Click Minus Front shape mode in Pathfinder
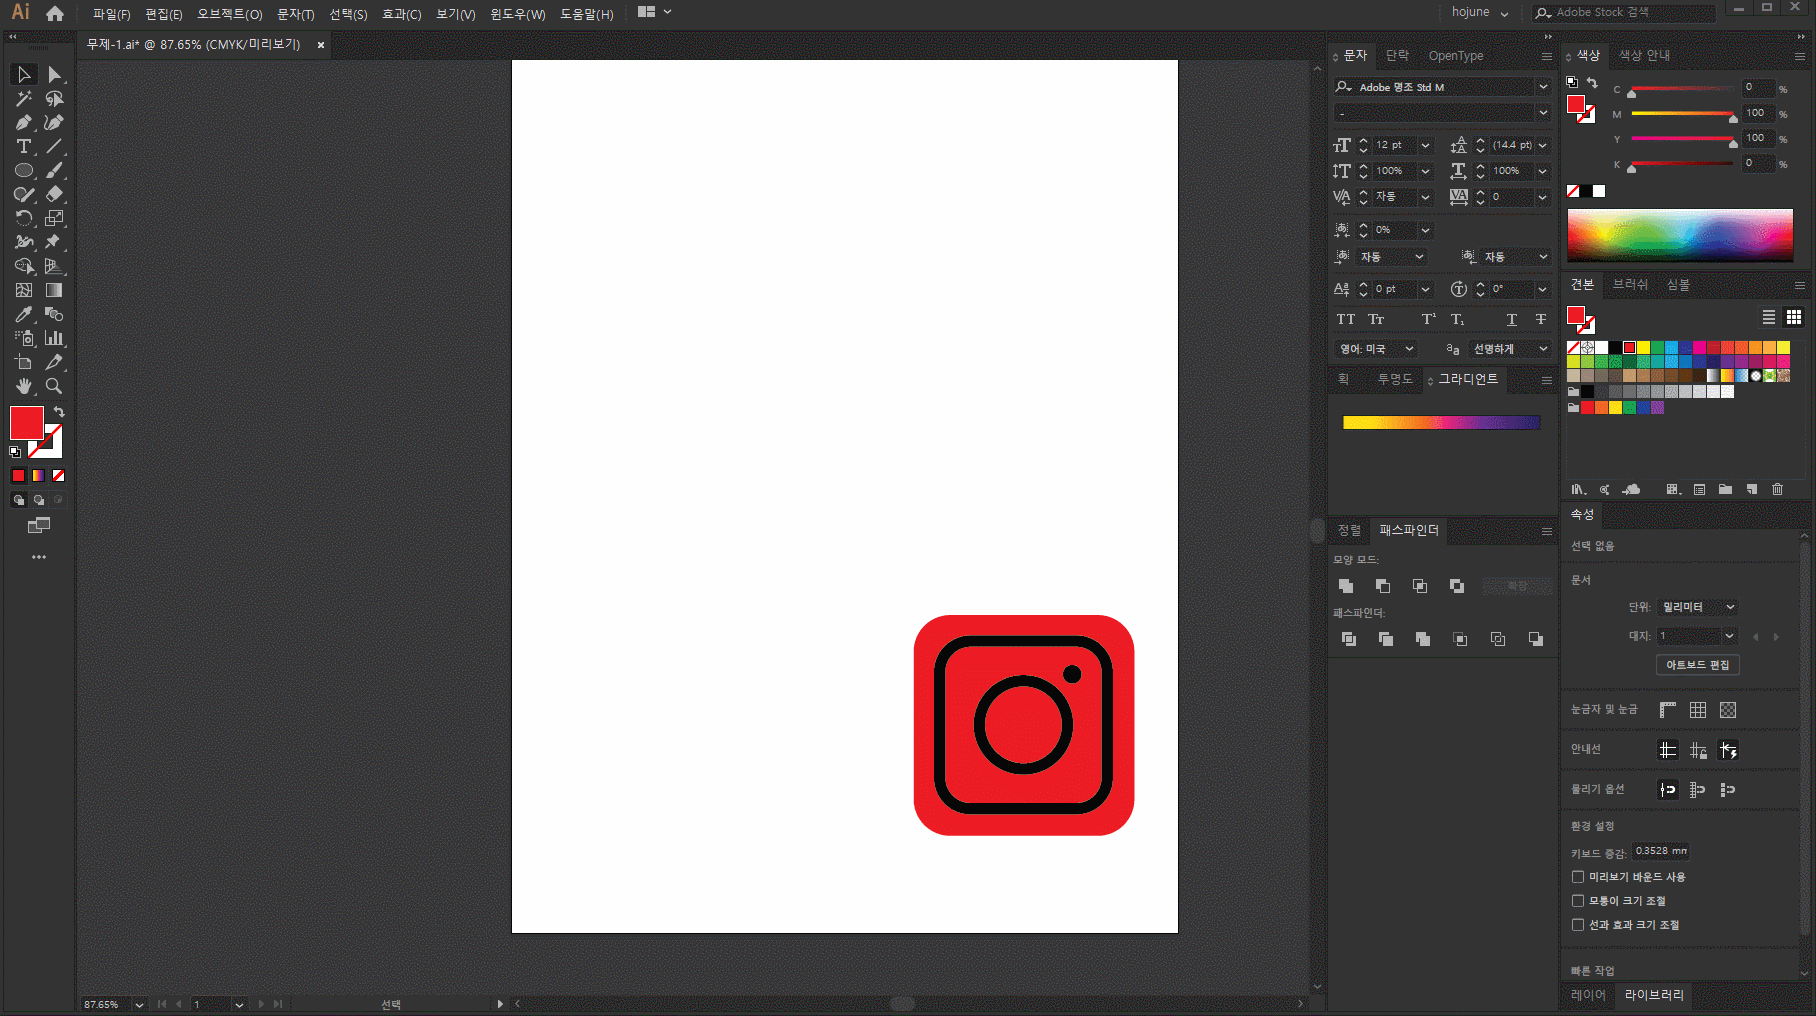 pos(1383,586)
